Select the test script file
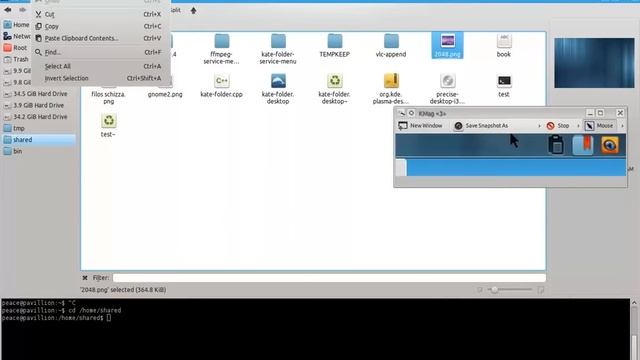640x360 pixels. (x=504, y=81)
